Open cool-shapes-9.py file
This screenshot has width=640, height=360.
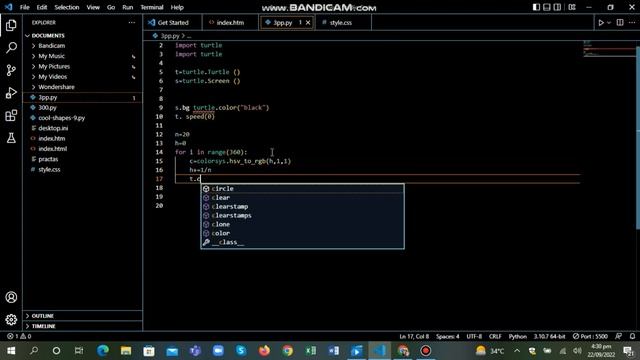click(x=83, y=118)
